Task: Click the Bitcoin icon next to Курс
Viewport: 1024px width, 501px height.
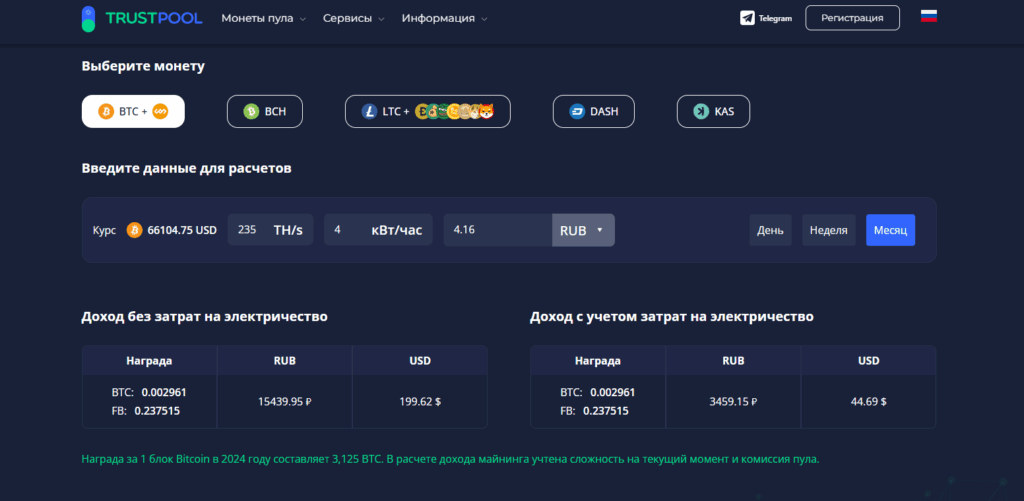Action: click(135, 230)
